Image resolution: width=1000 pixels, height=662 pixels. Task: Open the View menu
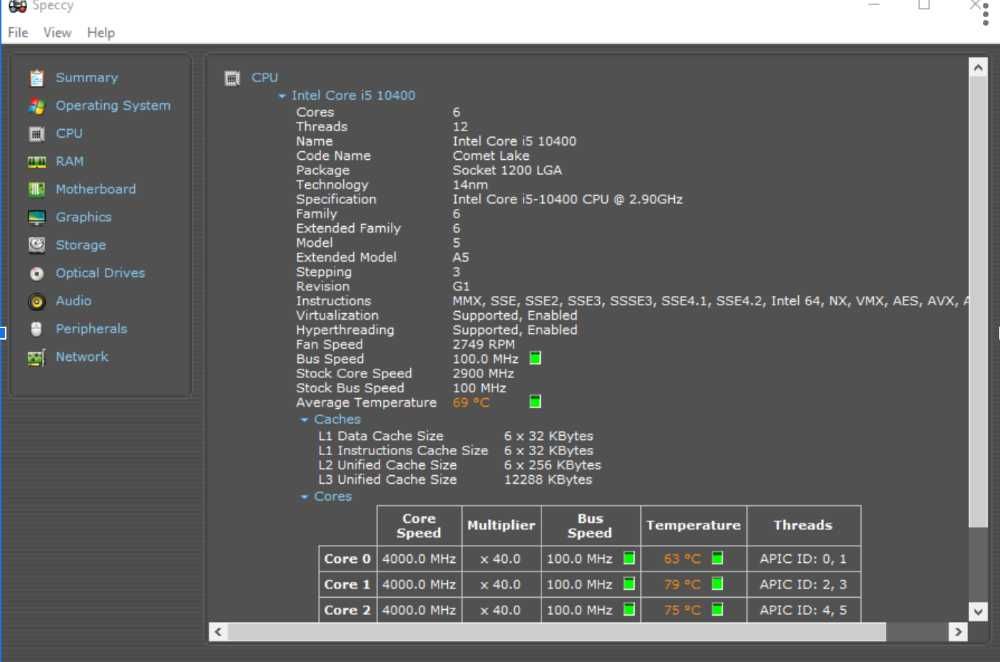[x=57, y=33]
